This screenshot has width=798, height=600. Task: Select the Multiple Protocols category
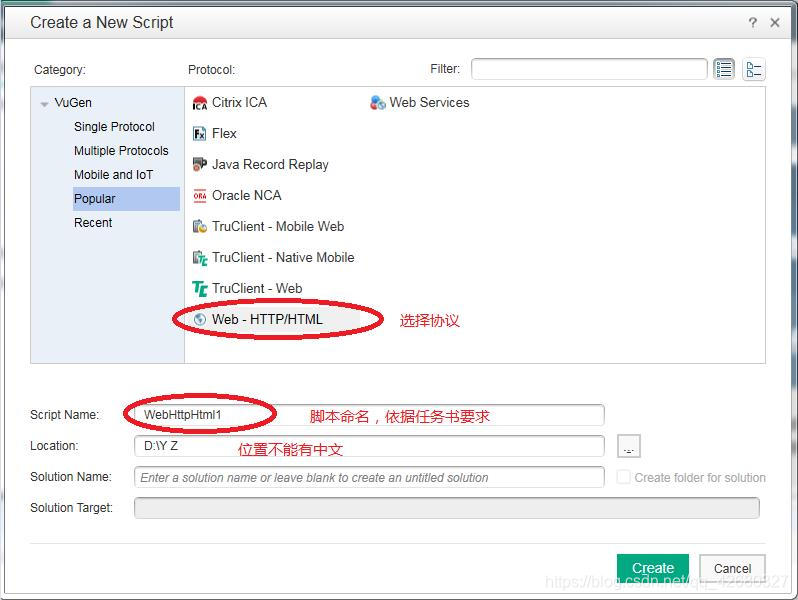click(x=121, y=151)
